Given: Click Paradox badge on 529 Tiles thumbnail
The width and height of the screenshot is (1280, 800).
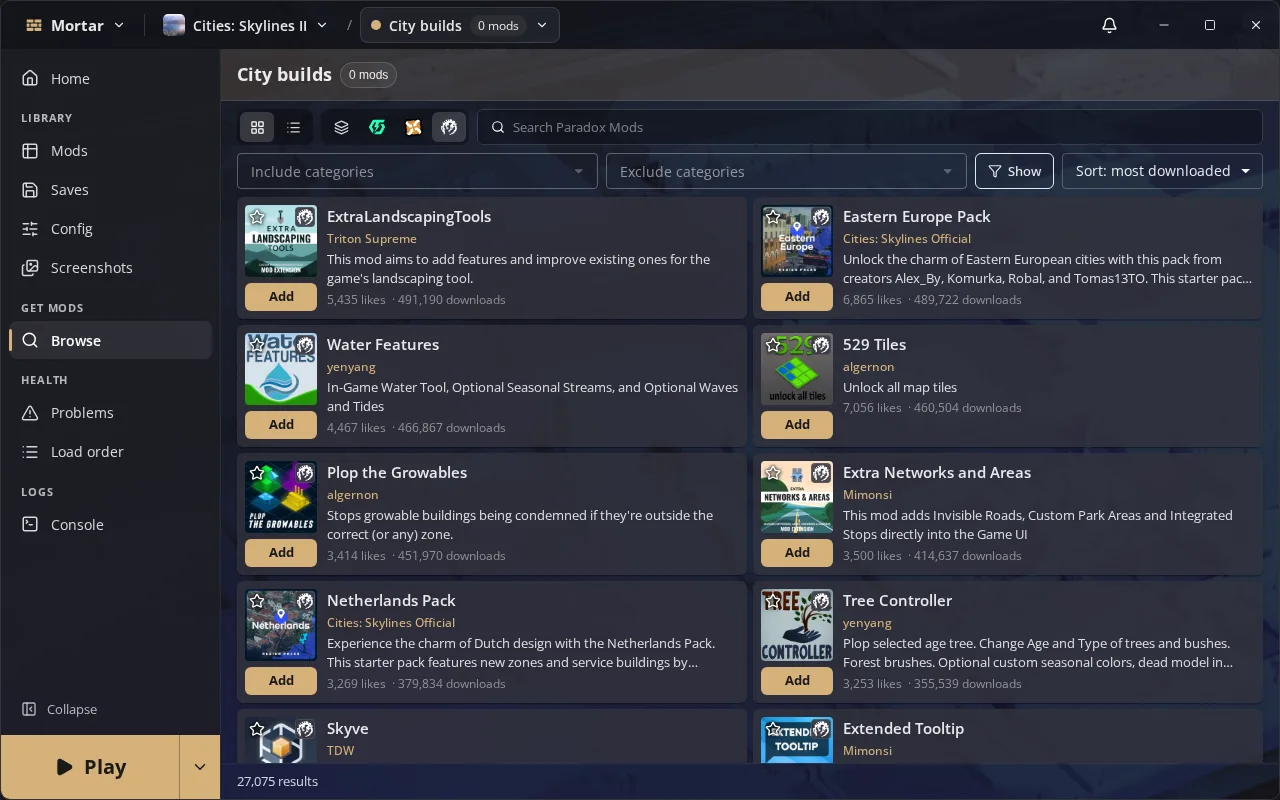Looking at the screenshot, I should click(x=821, y=345).
